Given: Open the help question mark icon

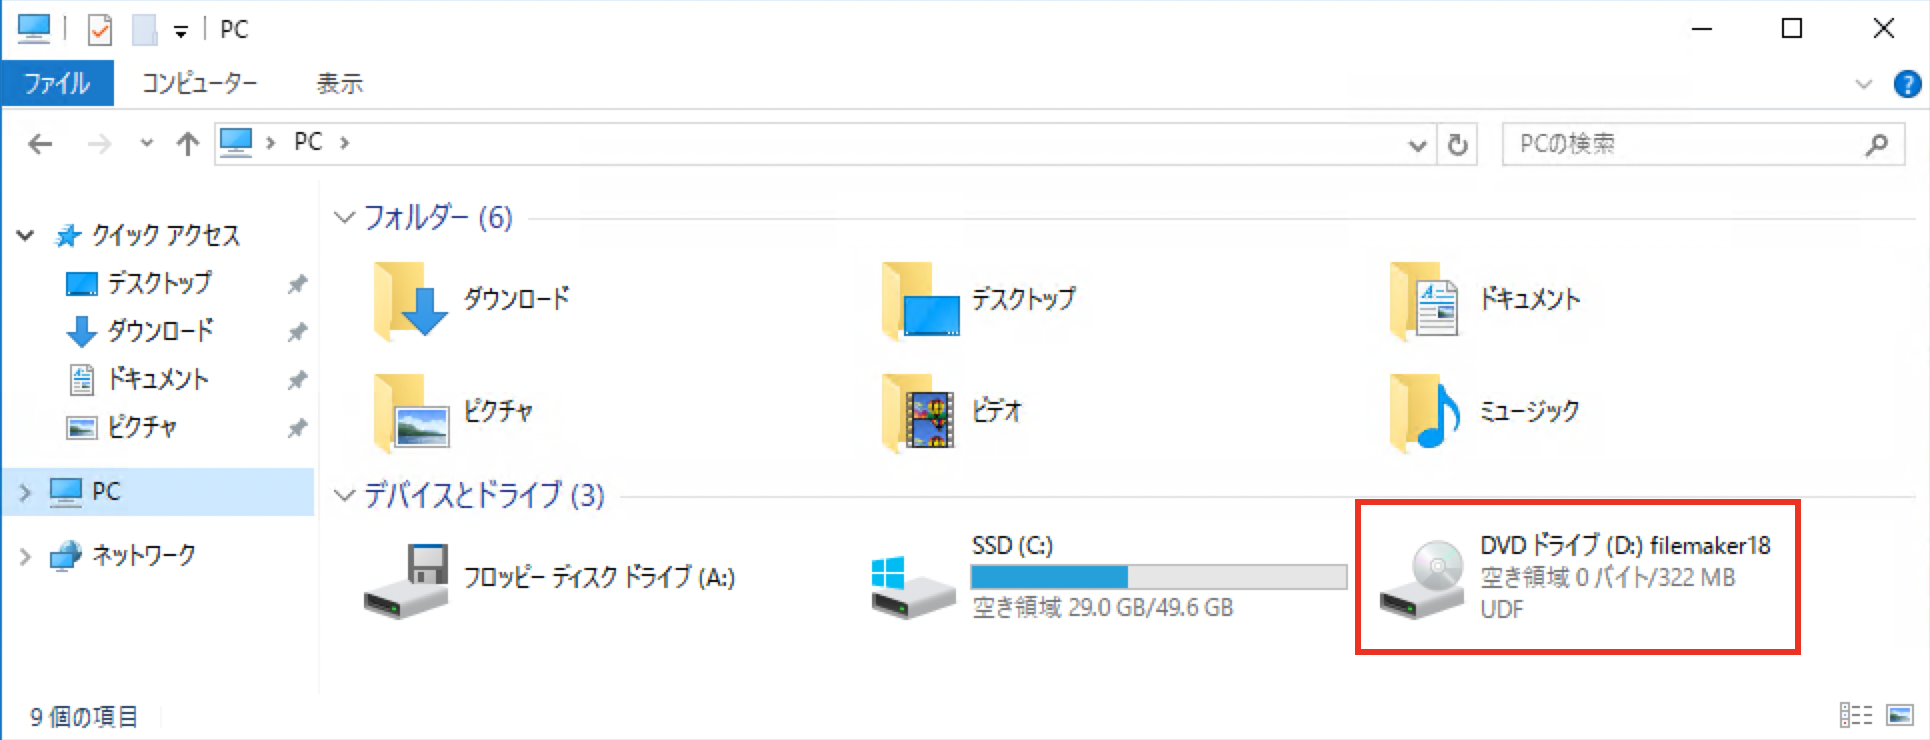Looking at the screenshot, I should click(x=1907, y=84).
